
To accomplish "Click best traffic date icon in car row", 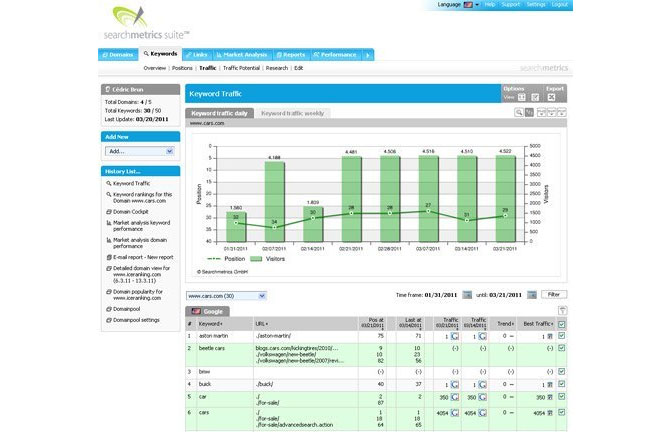I will click(x=550, y=397).
